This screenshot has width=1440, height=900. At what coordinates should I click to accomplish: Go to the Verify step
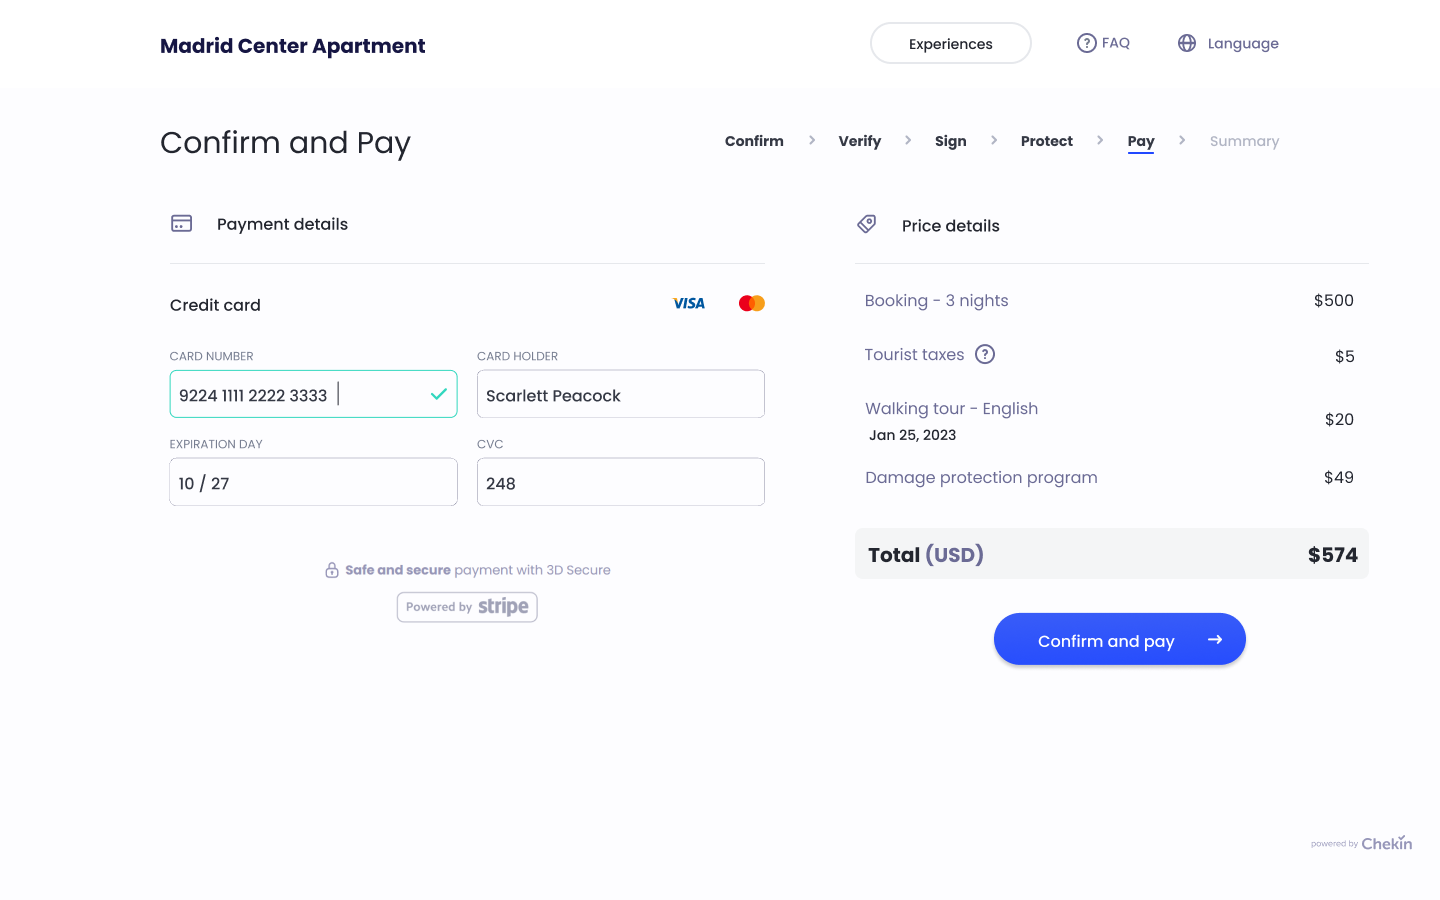(x=860, y=141)
